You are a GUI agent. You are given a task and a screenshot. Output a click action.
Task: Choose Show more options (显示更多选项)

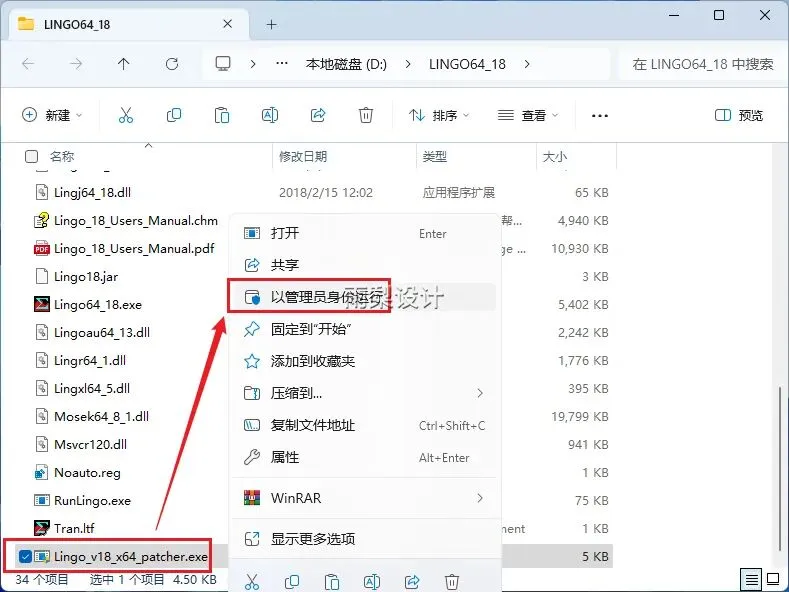365,539
